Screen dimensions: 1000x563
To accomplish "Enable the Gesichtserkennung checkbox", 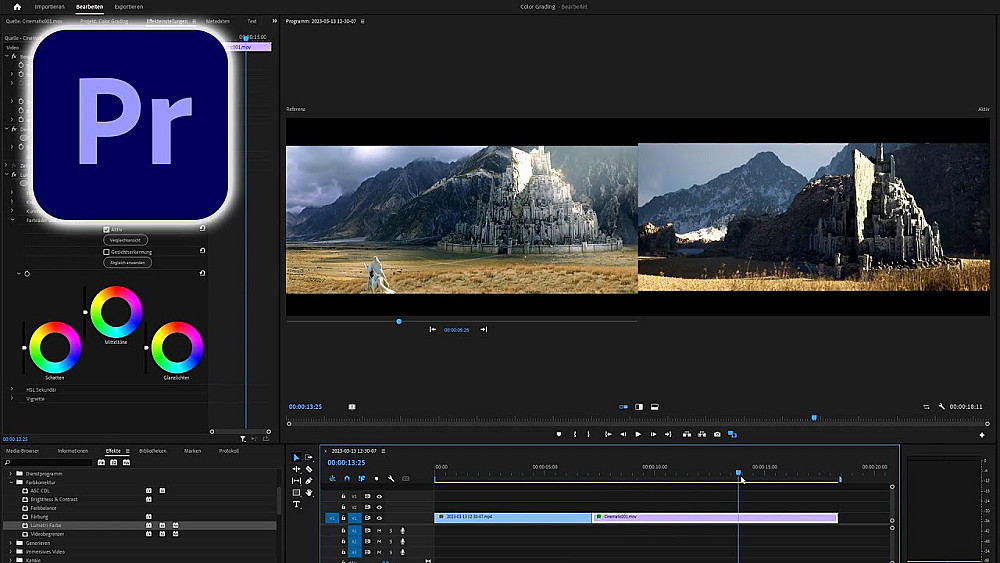I will click(x=106, y=252).
